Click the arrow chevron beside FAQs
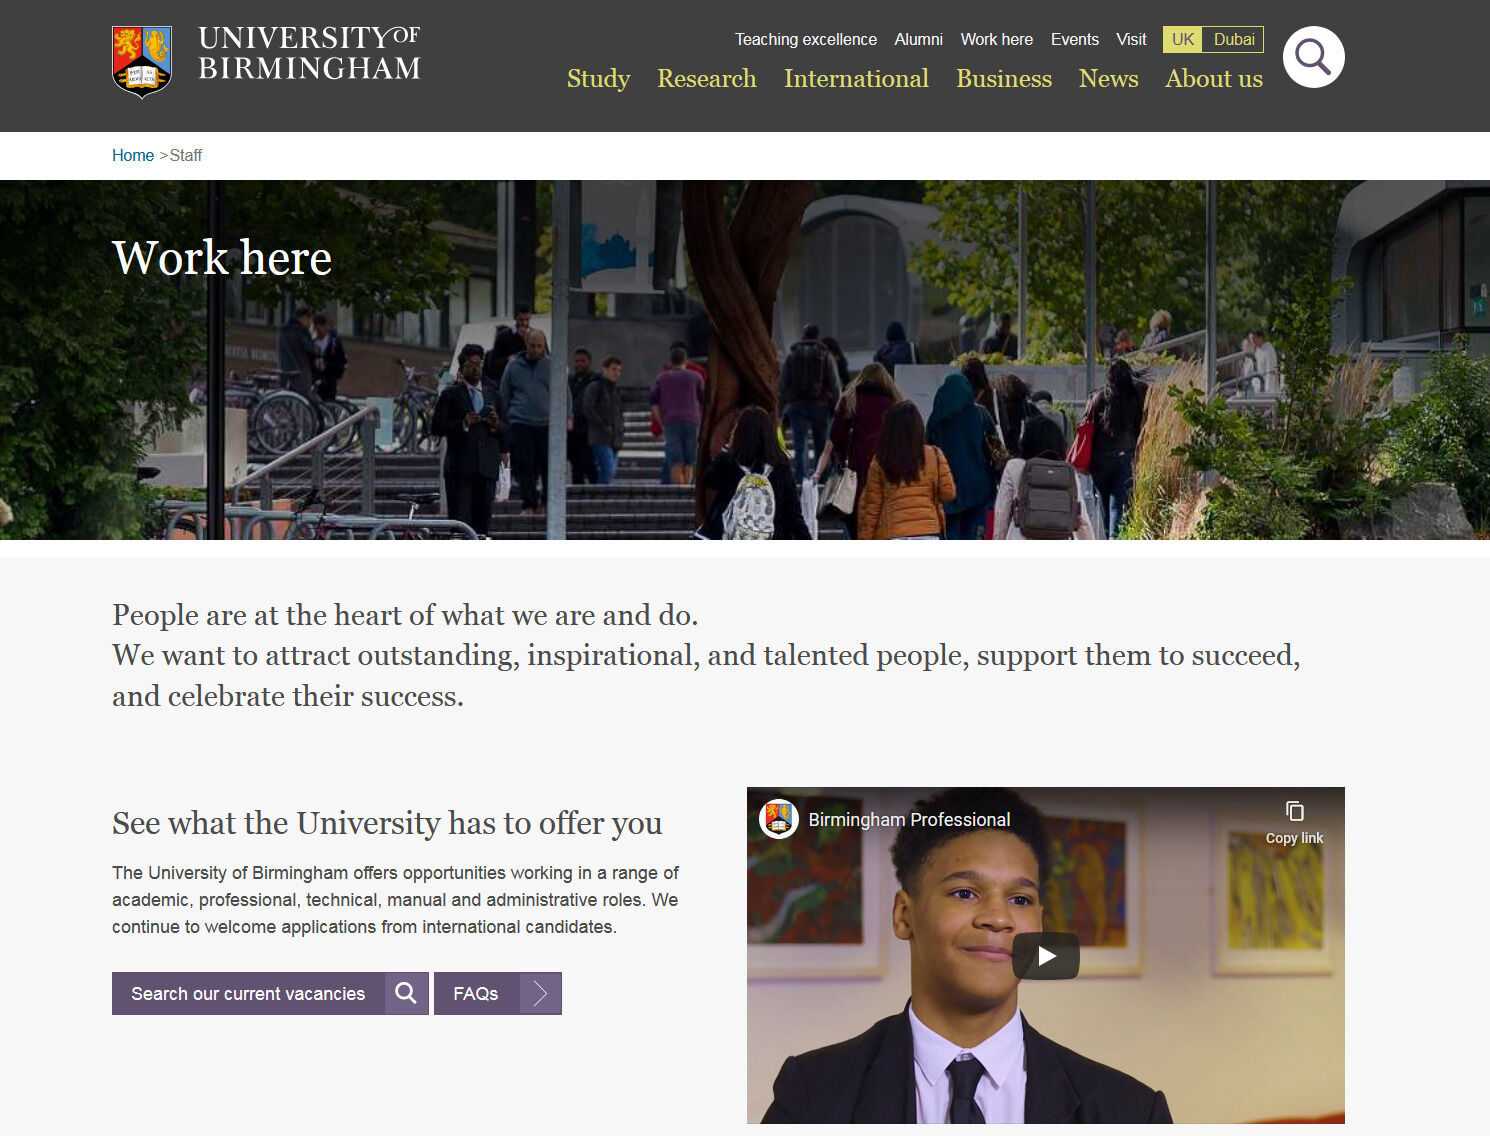 click(x=541, y=993)
